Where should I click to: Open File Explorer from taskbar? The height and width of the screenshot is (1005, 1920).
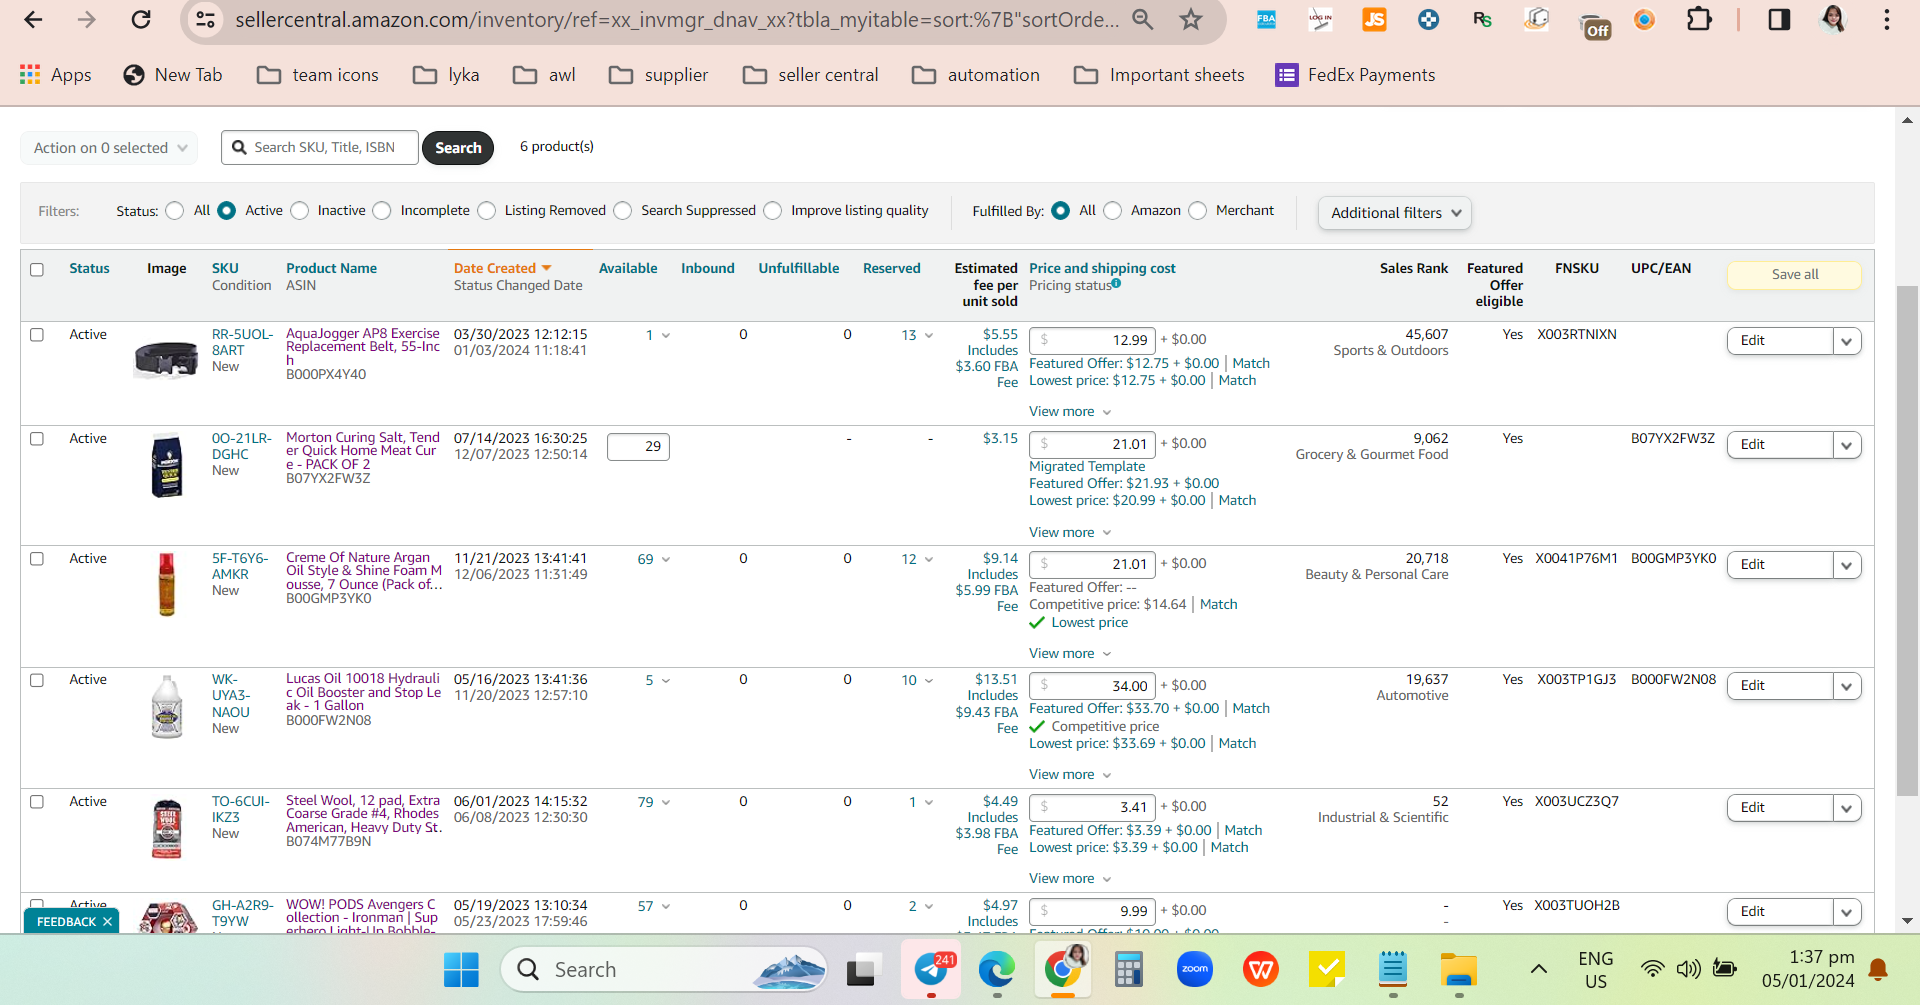(1459, 969)
